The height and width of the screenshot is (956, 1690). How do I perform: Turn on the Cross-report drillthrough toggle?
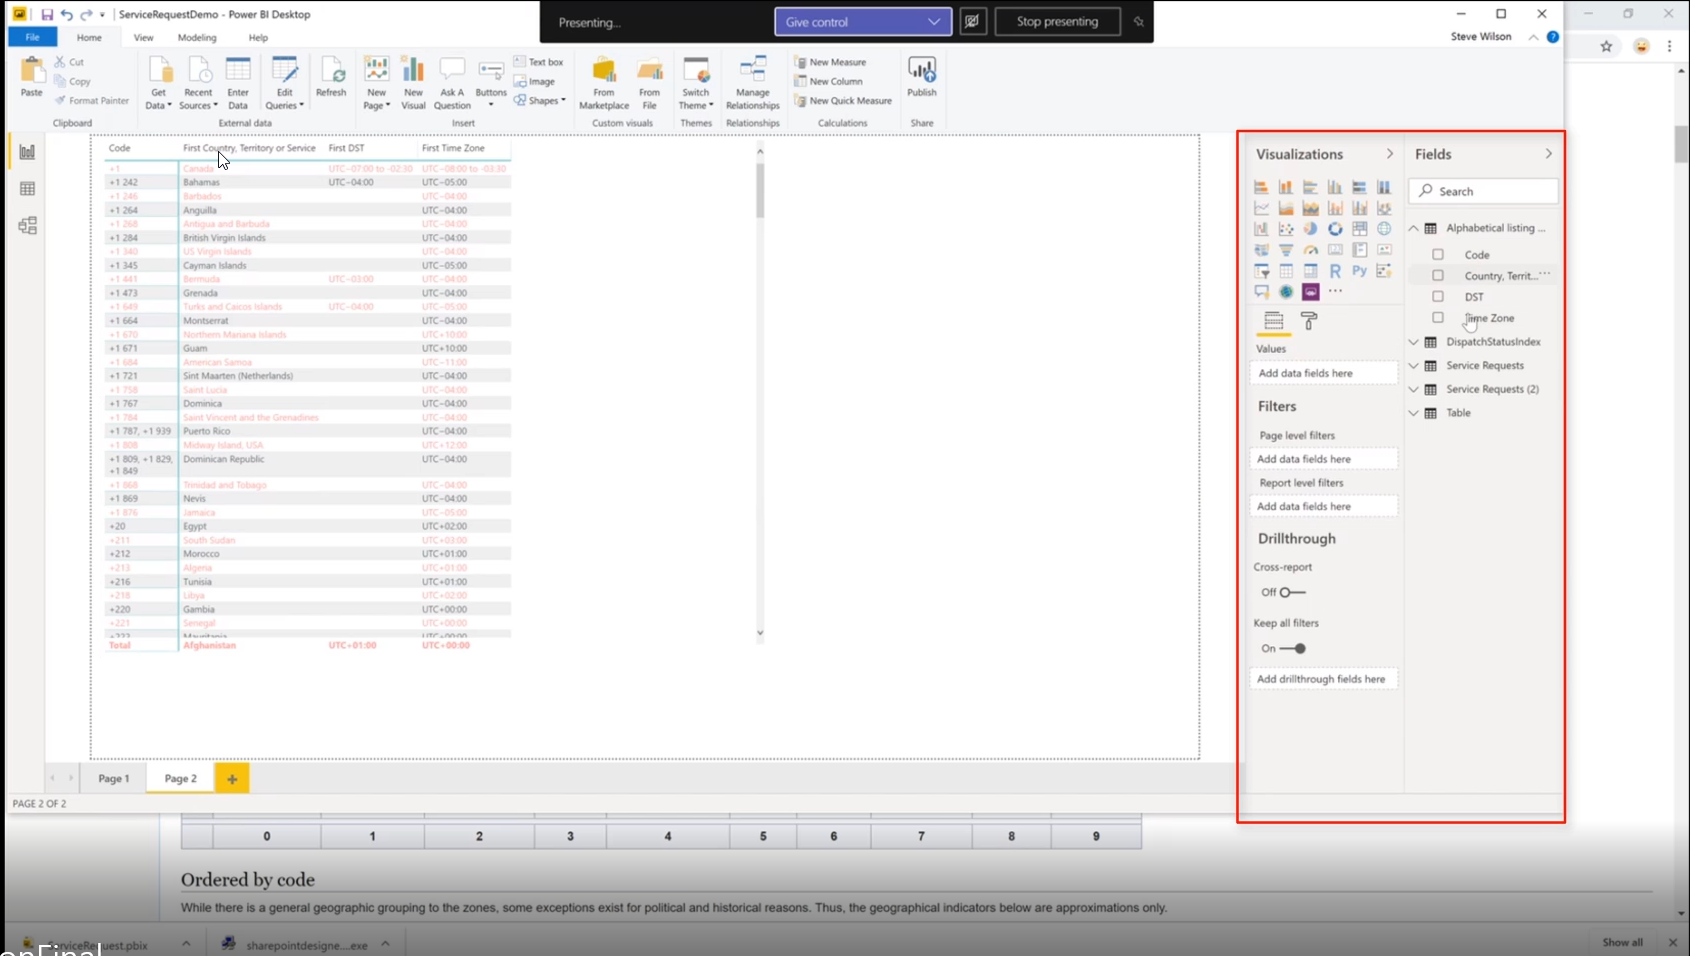coord(1292,592)
